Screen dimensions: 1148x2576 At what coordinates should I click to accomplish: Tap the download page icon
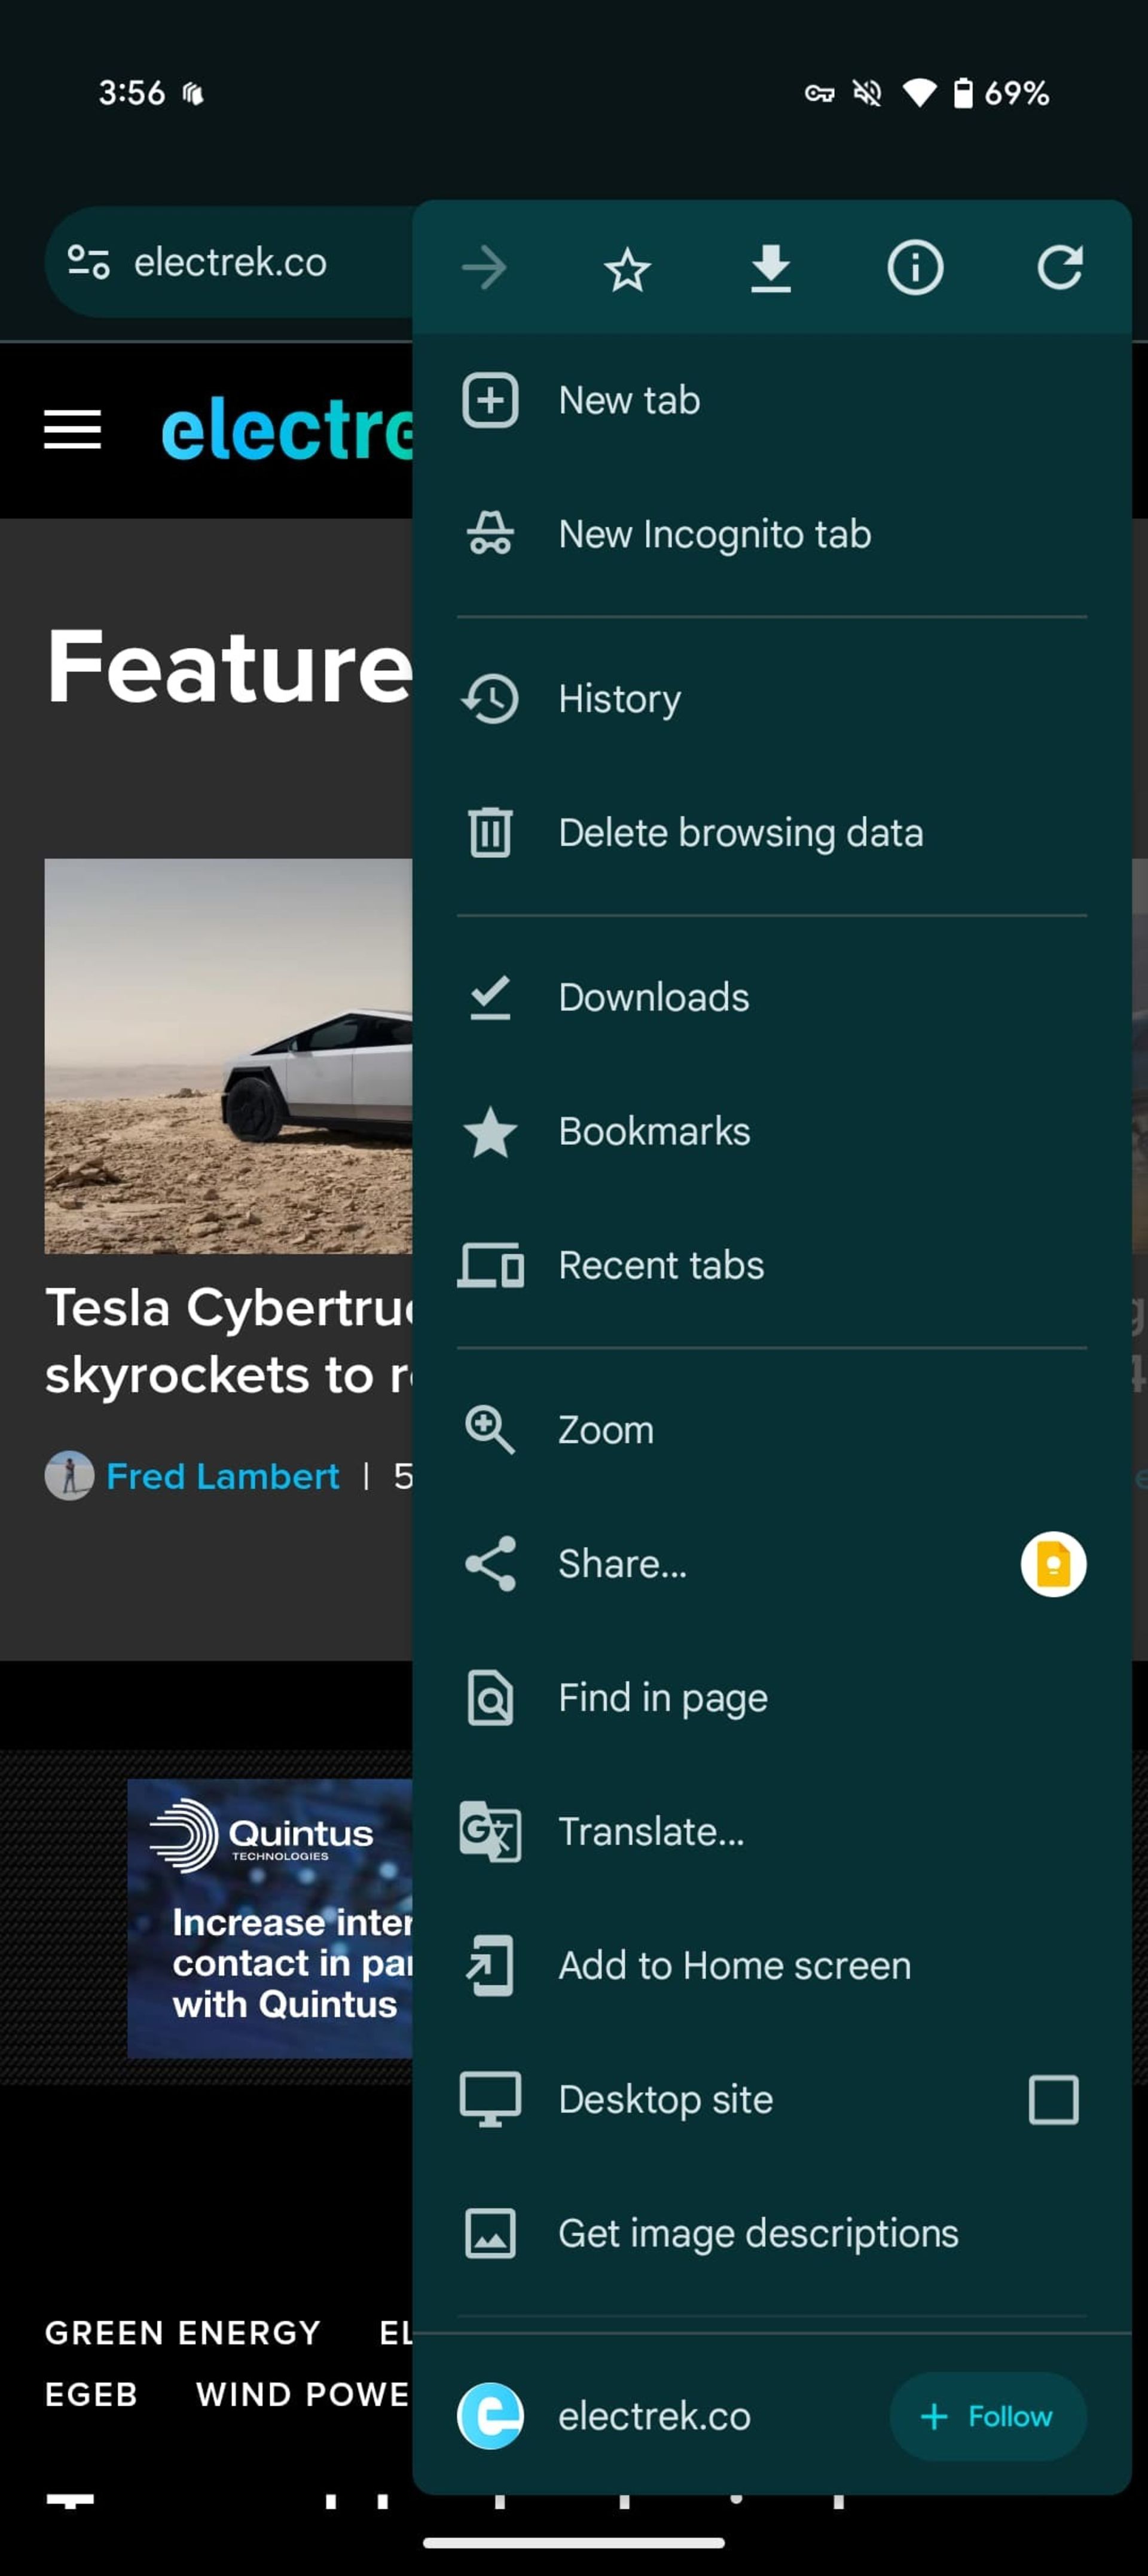tap(771, 268)
